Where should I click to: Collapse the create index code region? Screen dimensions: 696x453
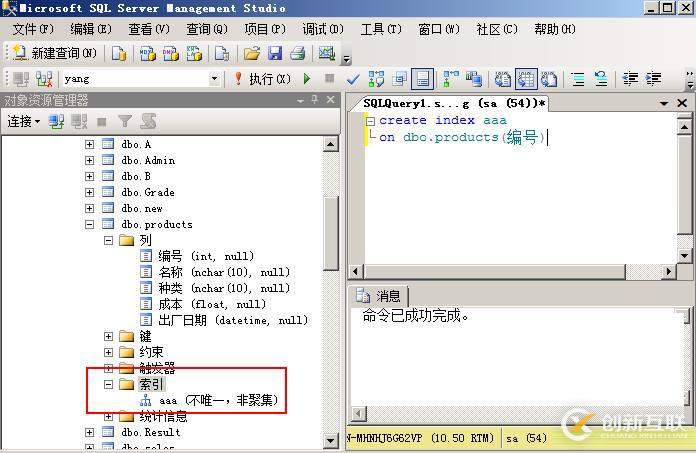[370, 121]
